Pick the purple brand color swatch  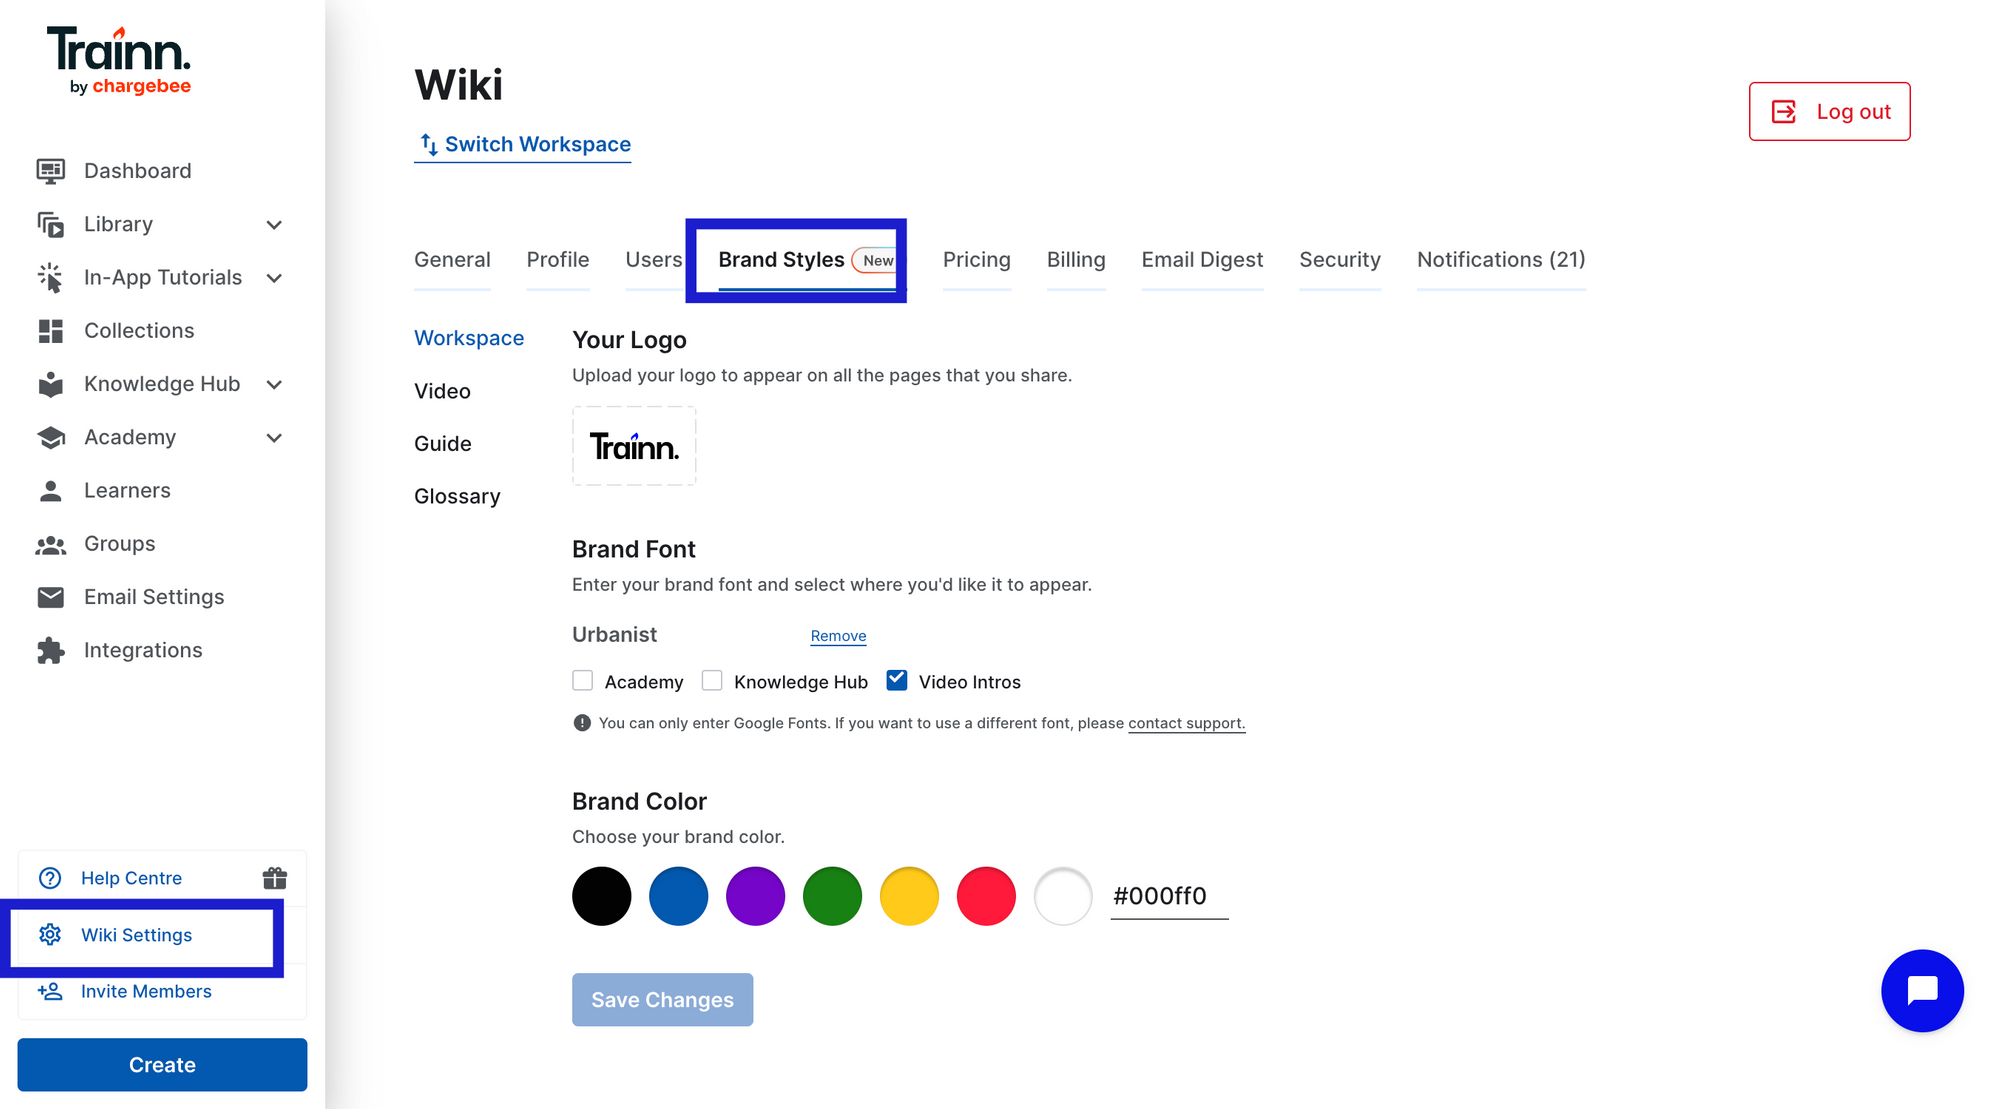[756, 896]
